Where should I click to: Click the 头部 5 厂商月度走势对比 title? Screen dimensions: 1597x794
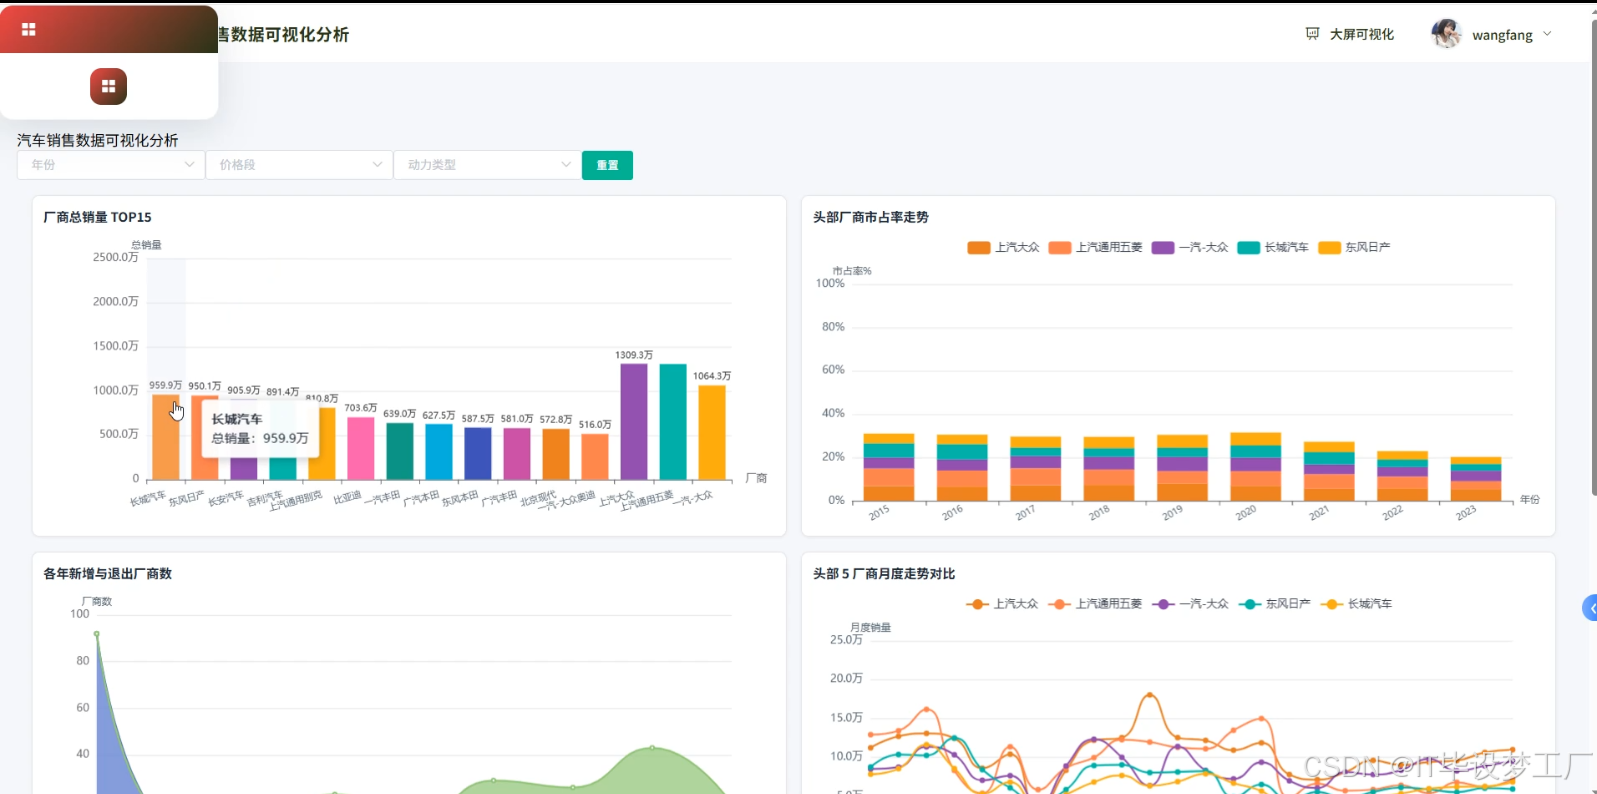coord(884,574)
